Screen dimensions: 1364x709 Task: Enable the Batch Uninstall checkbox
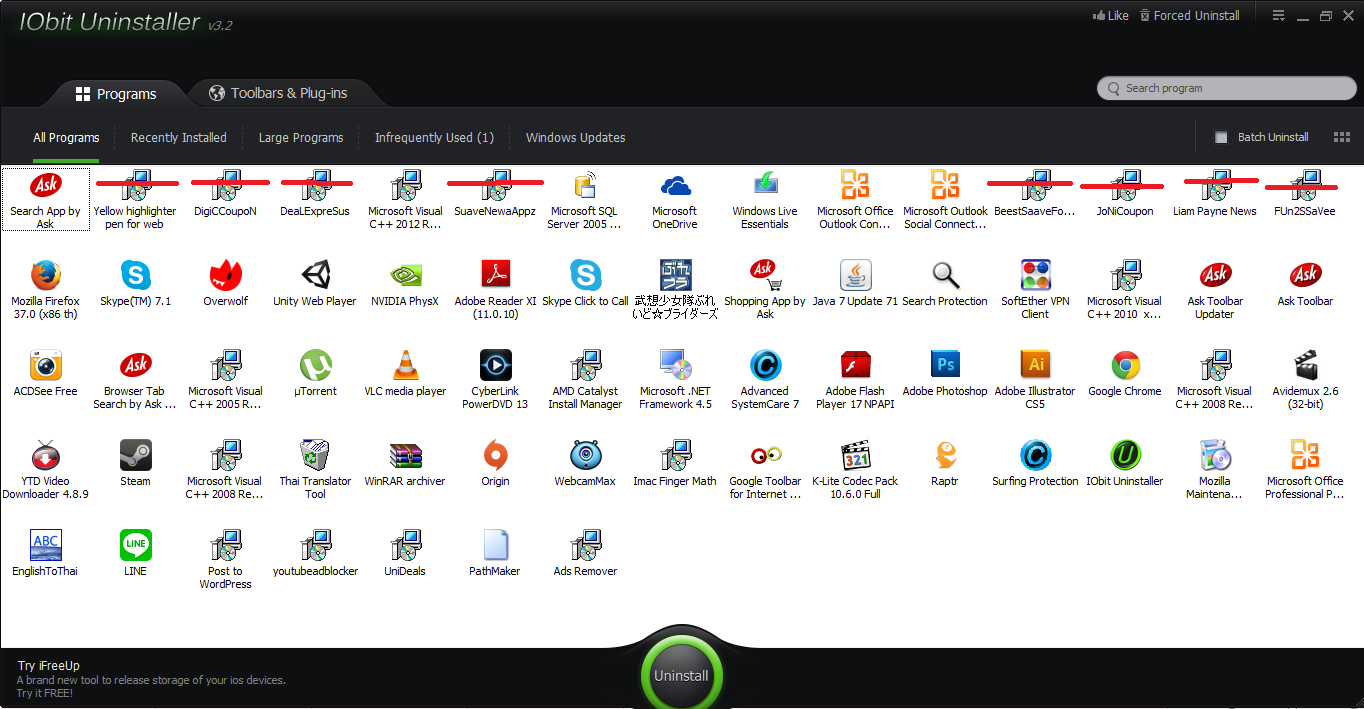click(x=1220, y=137)
